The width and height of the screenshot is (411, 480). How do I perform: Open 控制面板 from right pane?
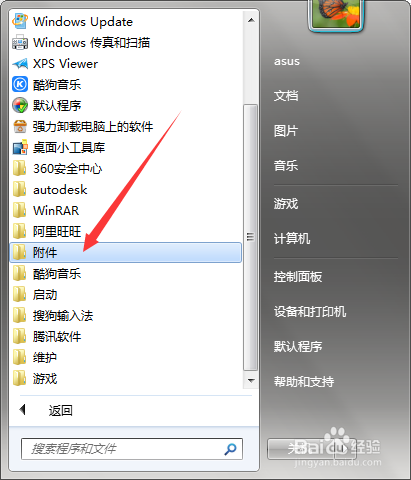coord(298,277)
